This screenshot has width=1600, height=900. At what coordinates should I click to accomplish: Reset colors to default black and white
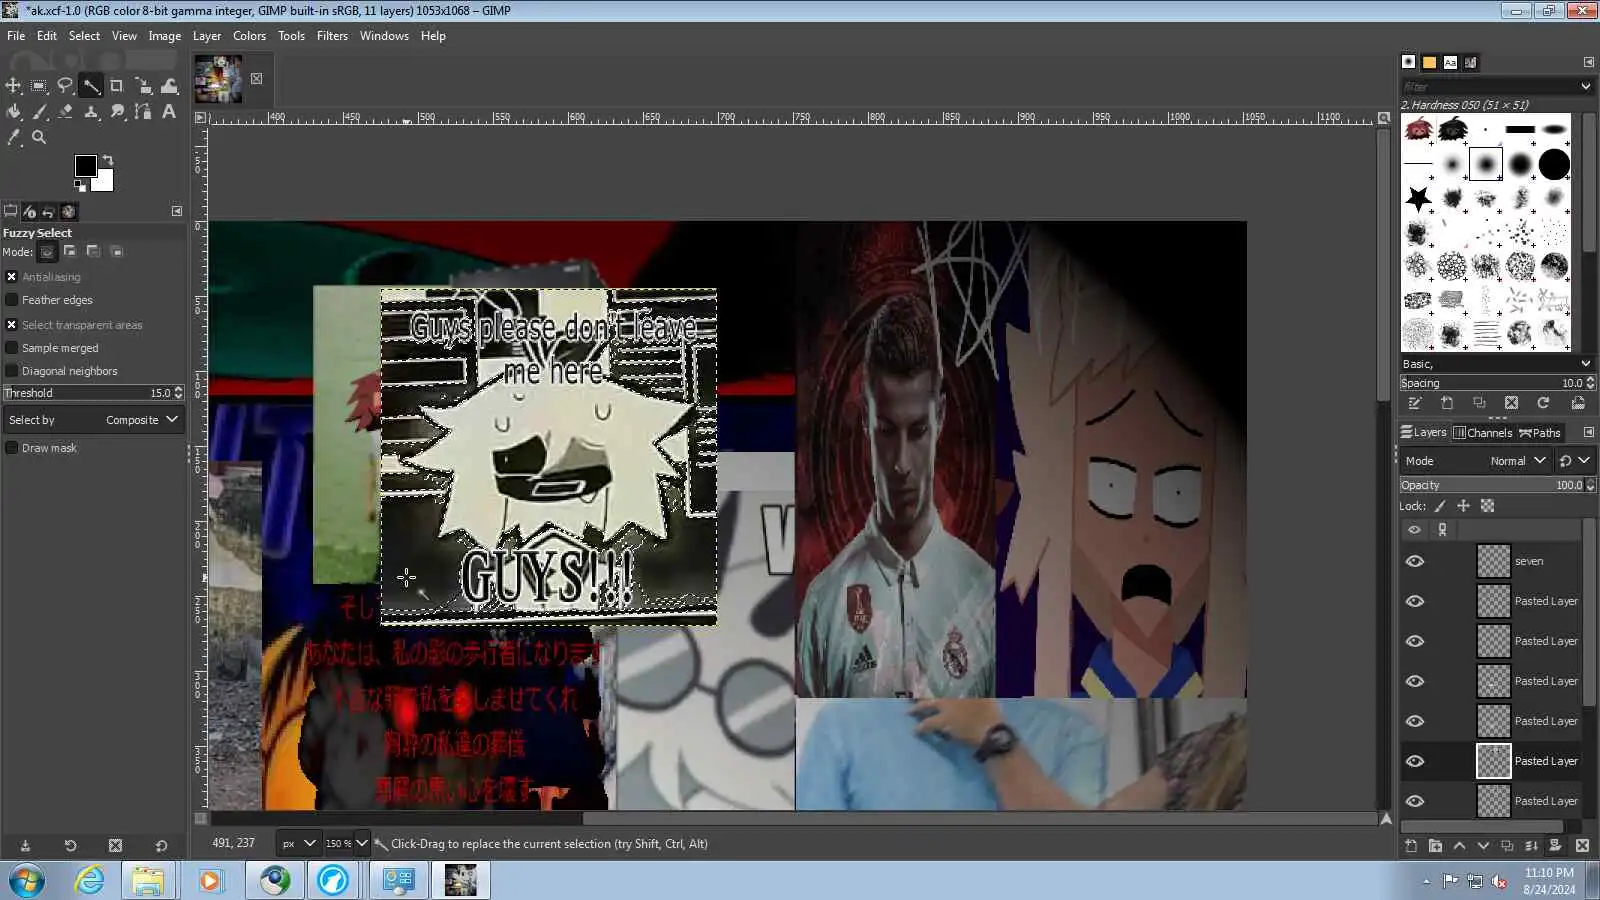click(x=79, y=186)
